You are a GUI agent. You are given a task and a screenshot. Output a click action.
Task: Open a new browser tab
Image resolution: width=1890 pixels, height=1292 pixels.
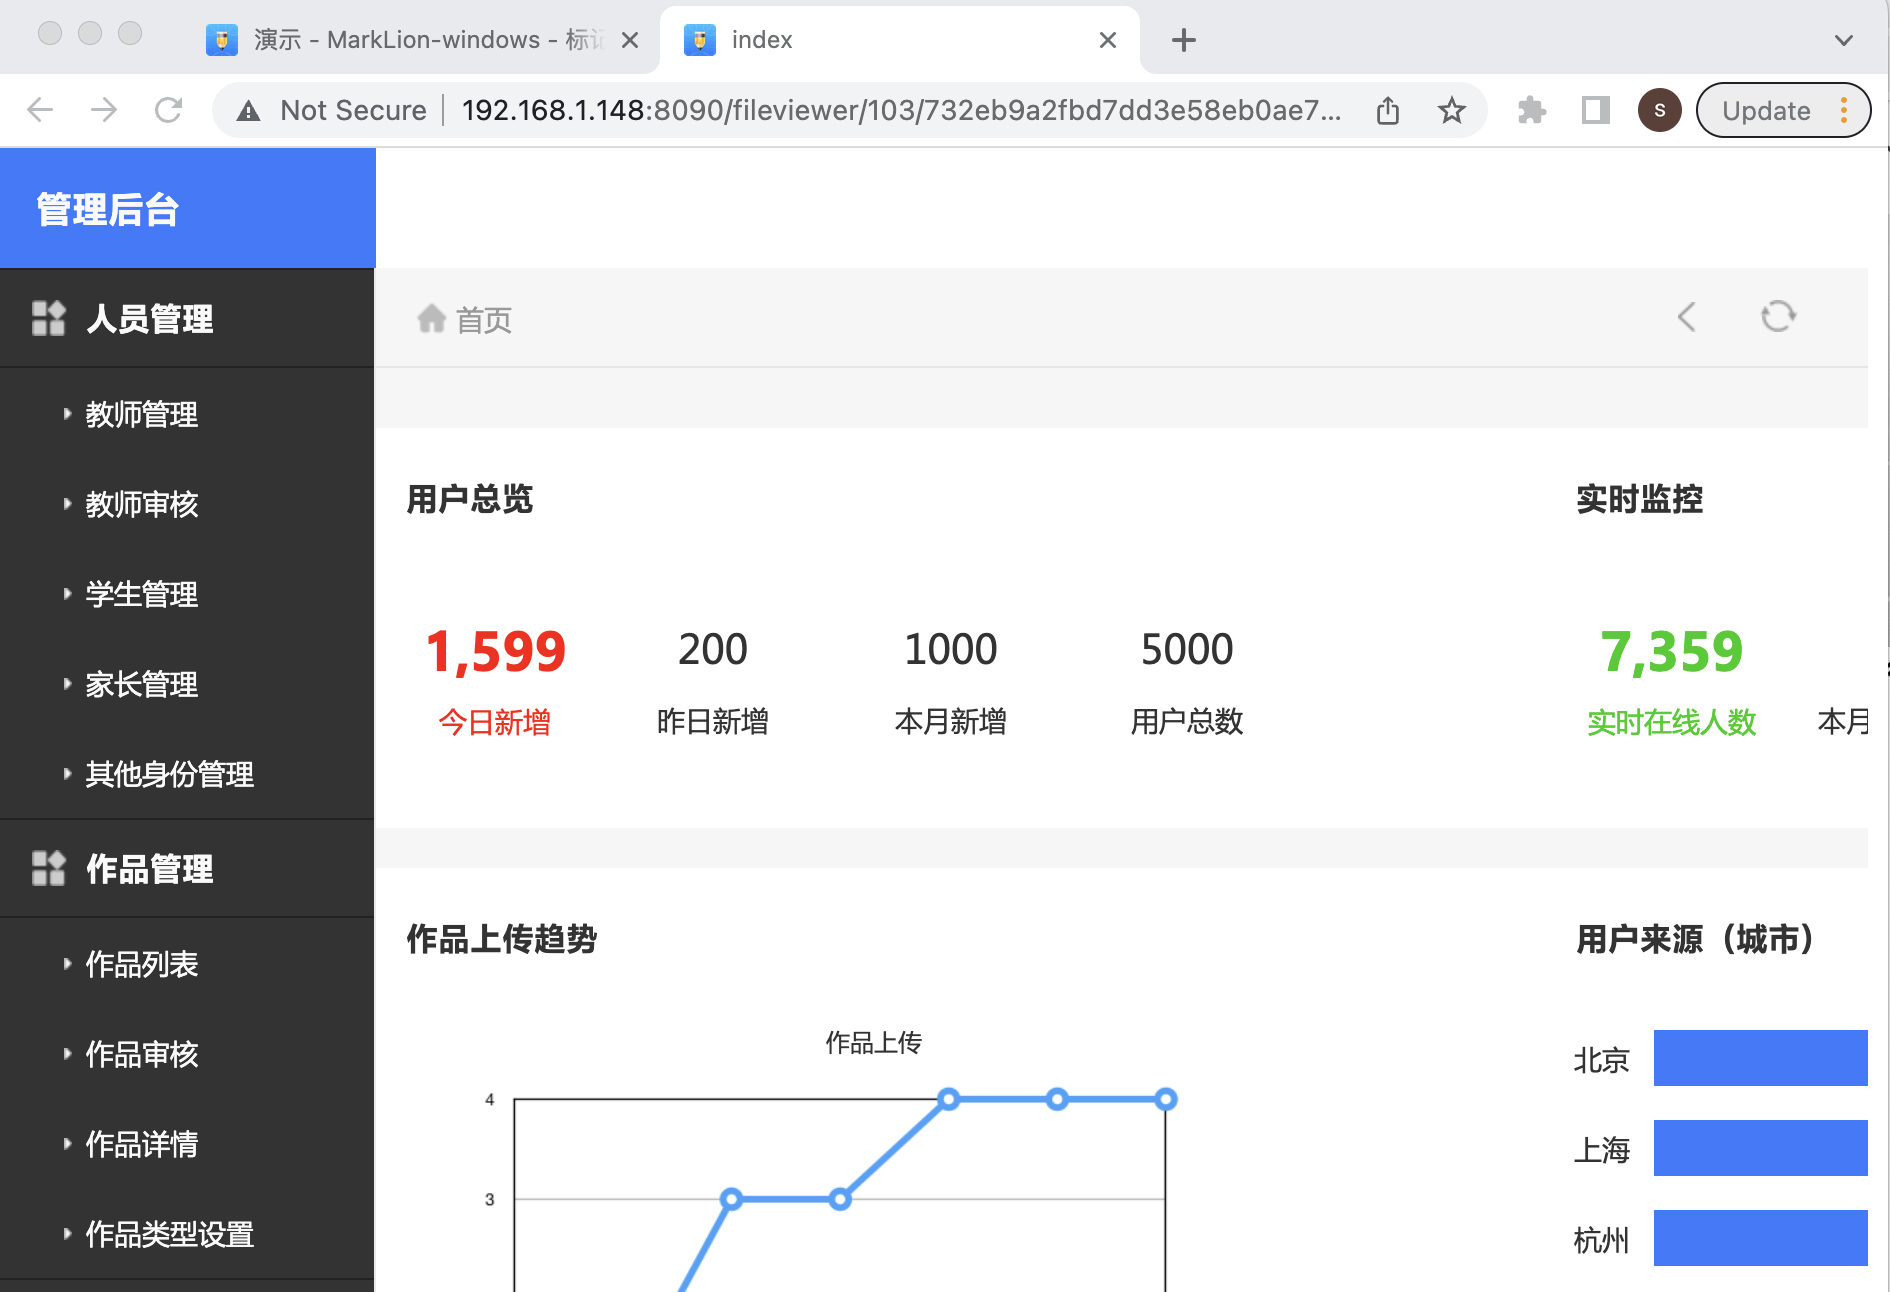[1183, 40]
